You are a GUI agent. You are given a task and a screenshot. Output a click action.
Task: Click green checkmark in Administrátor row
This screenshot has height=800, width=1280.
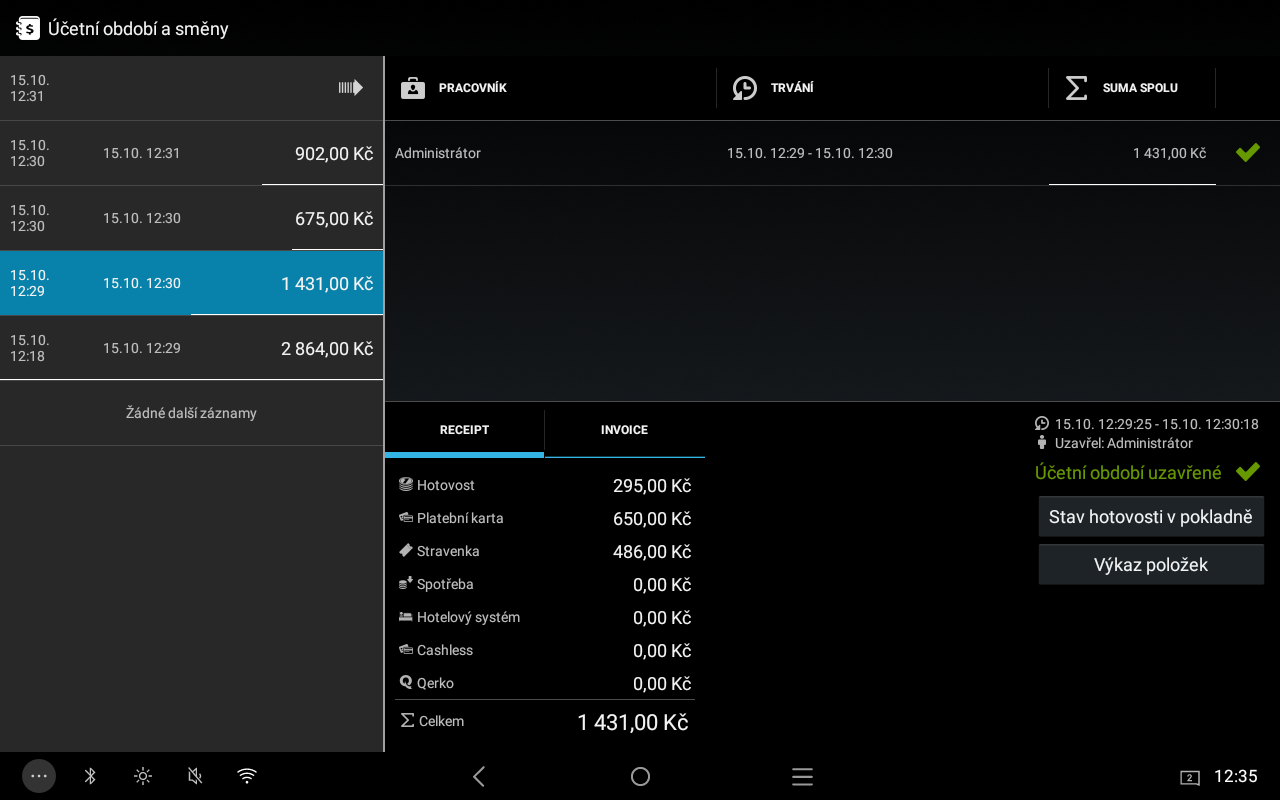(x=1247, y=153)
